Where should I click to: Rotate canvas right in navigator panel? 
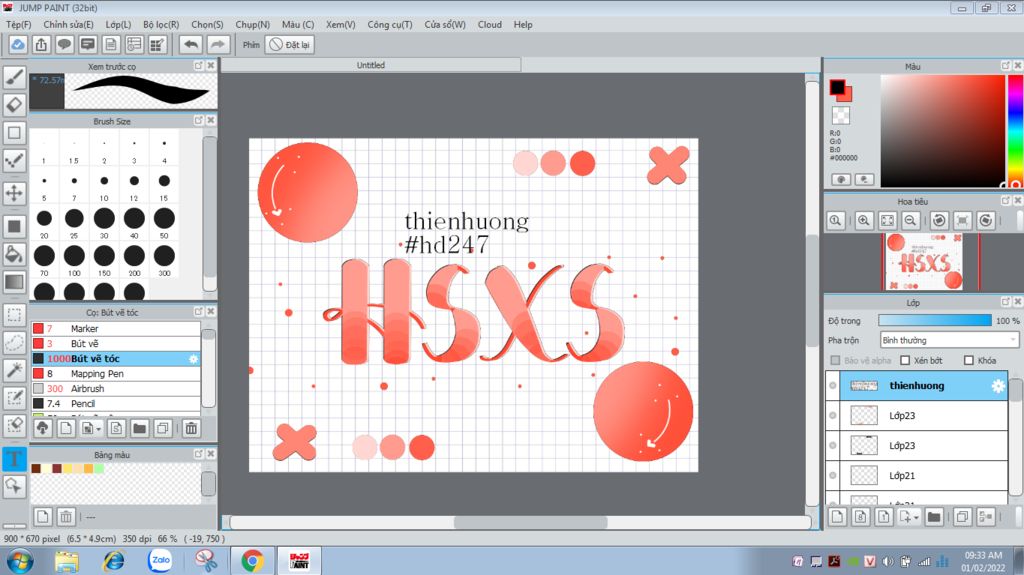(x=986, y=221)
